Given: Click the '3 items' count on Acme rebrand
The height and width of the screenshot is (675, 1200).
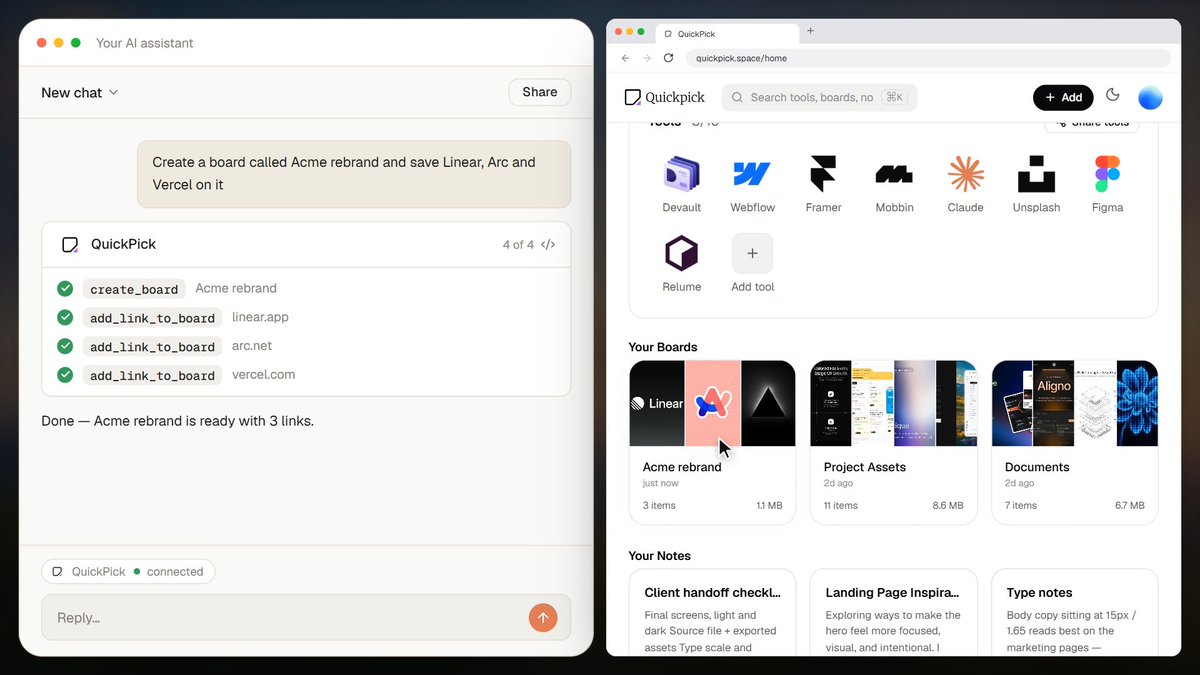Looking at the screenshot, I should point(659,505).
